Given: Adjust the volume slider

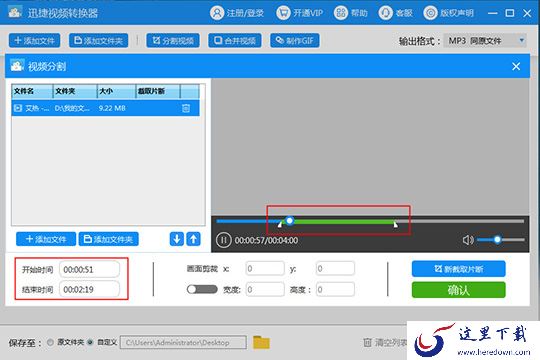Looking at the screenshot, I should pyautogui.click(x=501, y=239).
